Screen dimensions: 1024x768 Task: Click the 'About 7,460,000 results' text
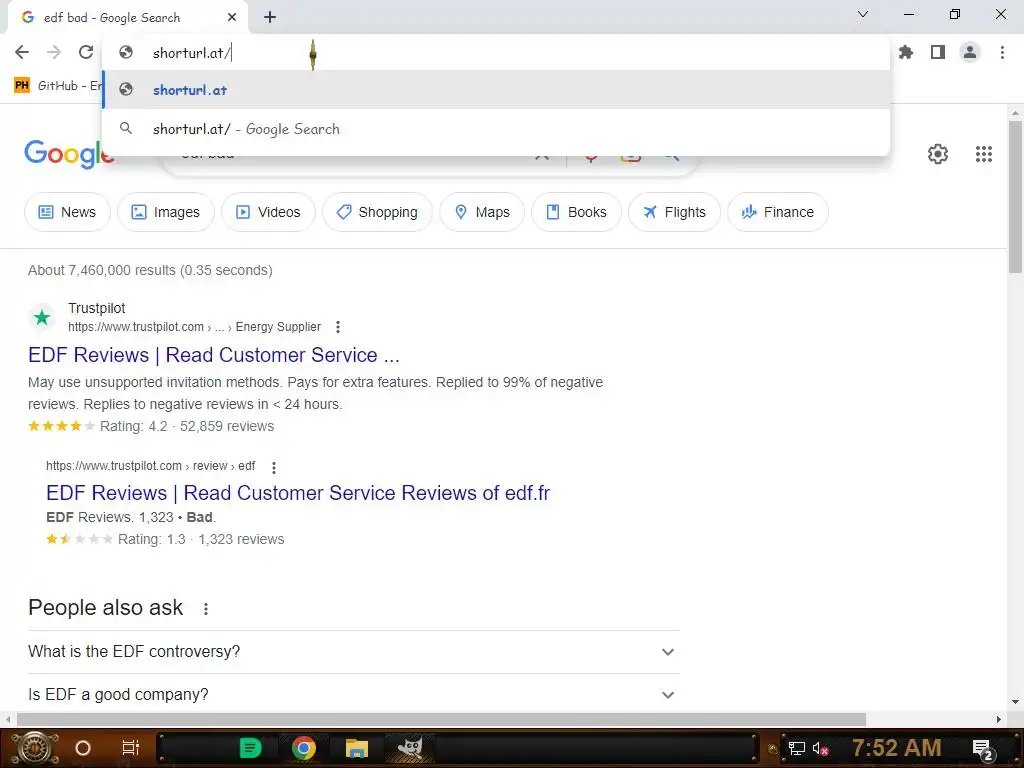point(150,270)
